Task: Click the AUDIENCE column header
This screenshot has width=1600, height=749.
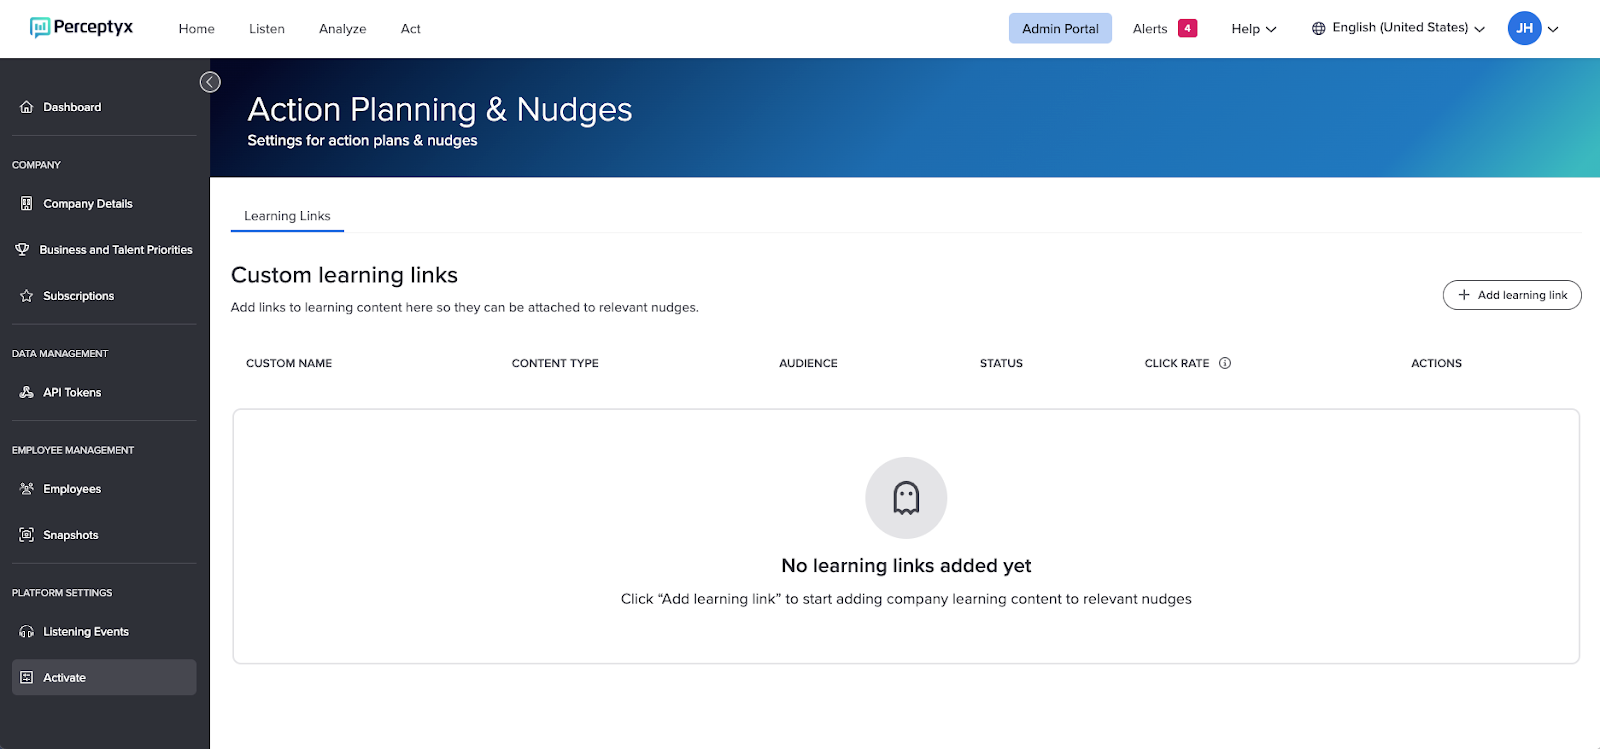Action: pos(808,363)
